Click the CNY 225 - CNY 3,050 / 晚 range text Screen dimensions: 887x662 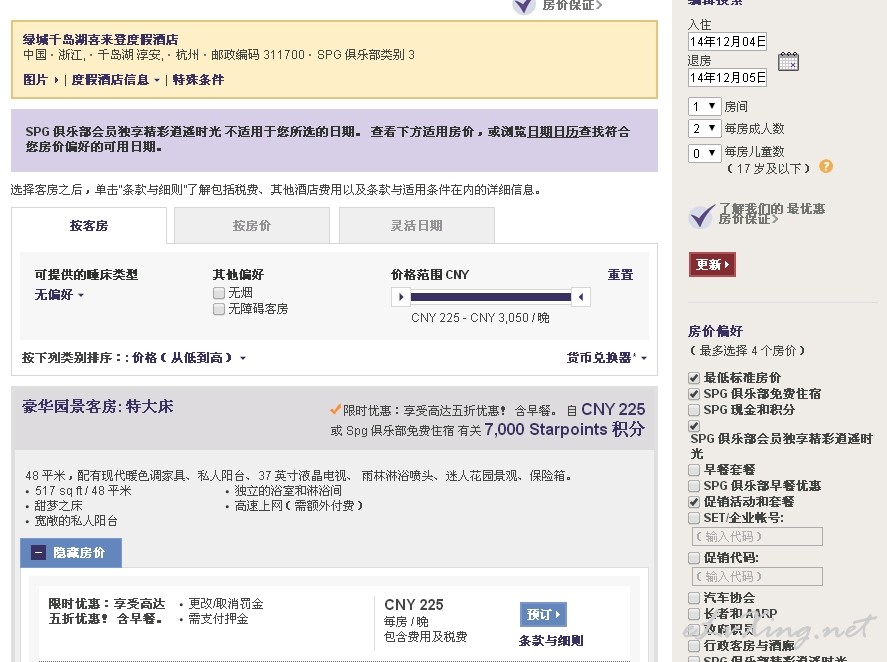point(480,318)
